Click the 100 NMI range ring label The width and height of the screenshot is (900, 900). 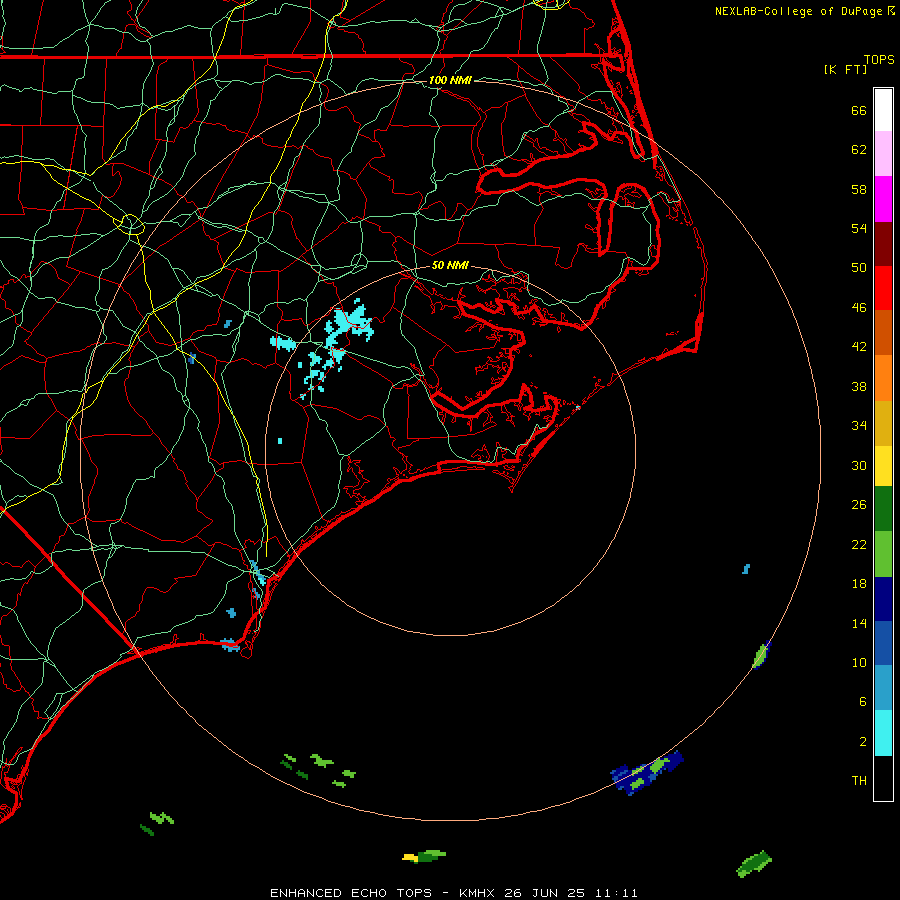pyautogui.click(x=450, y=80)
